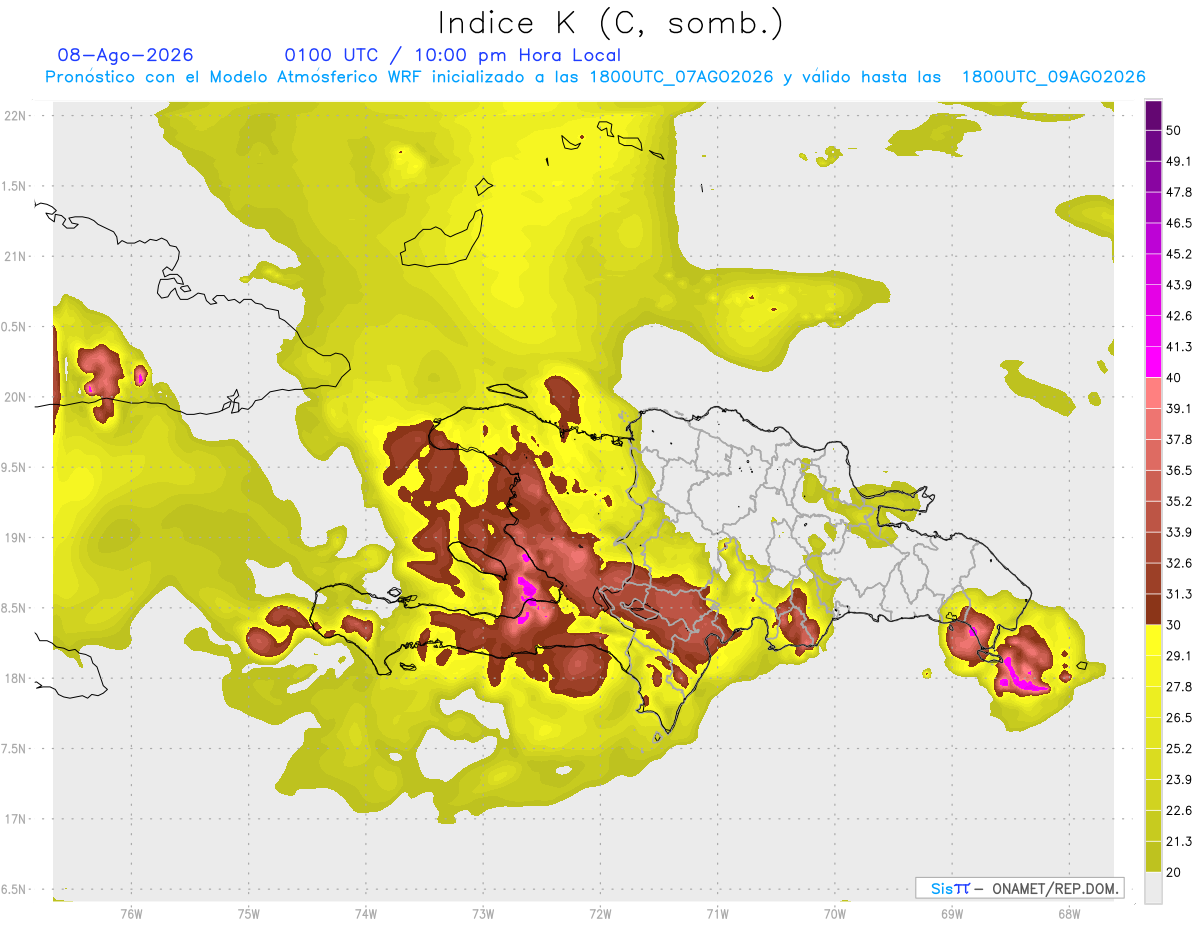
Task: Click the colorbar value "40"
Action: [x=1174, y=378]
